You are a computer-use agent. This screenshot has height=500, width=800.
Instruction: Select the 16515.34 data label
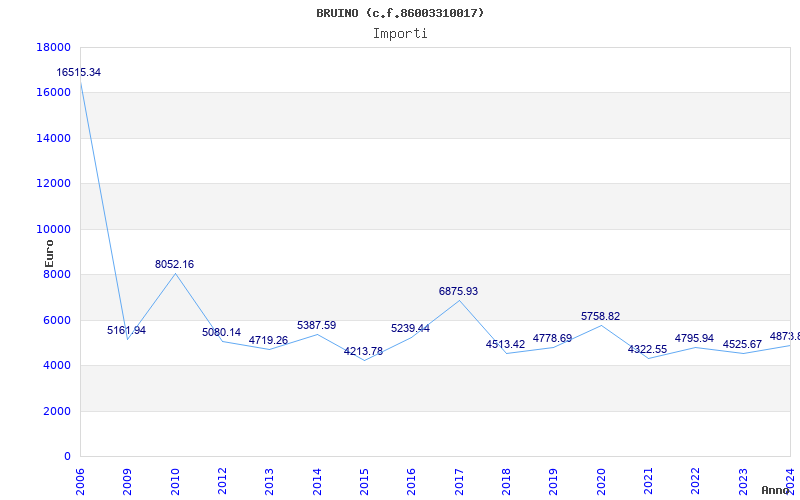79,72
